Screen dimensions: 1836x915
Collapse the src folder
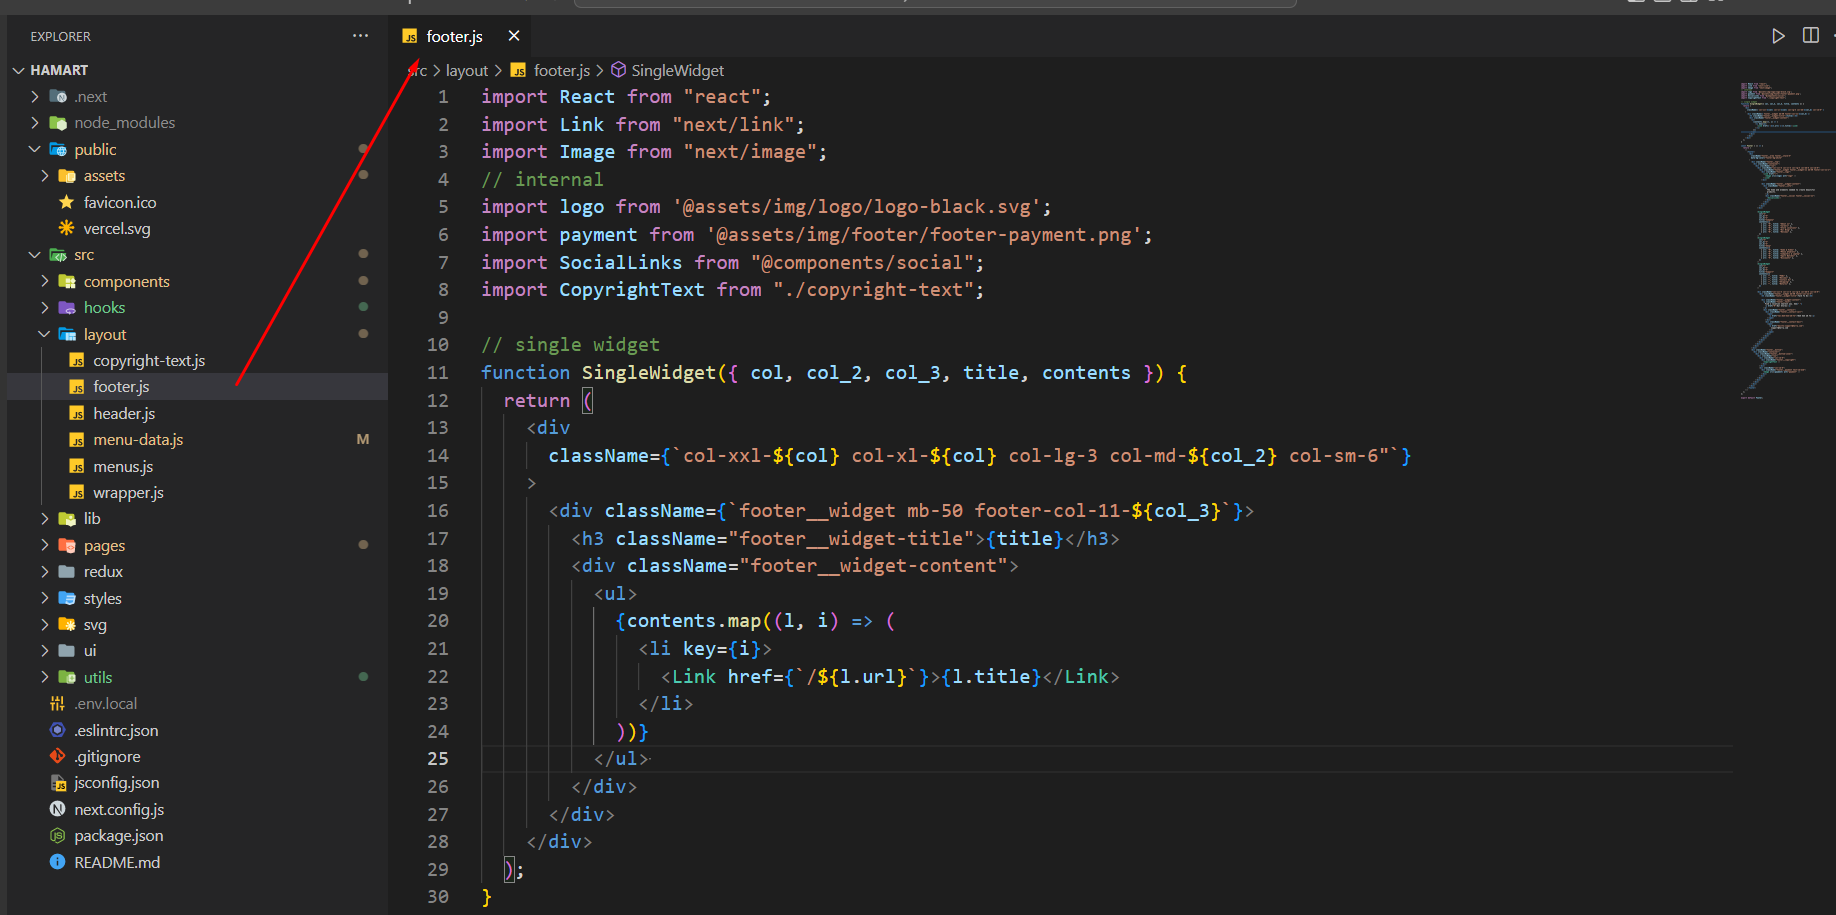coord(35,255)
